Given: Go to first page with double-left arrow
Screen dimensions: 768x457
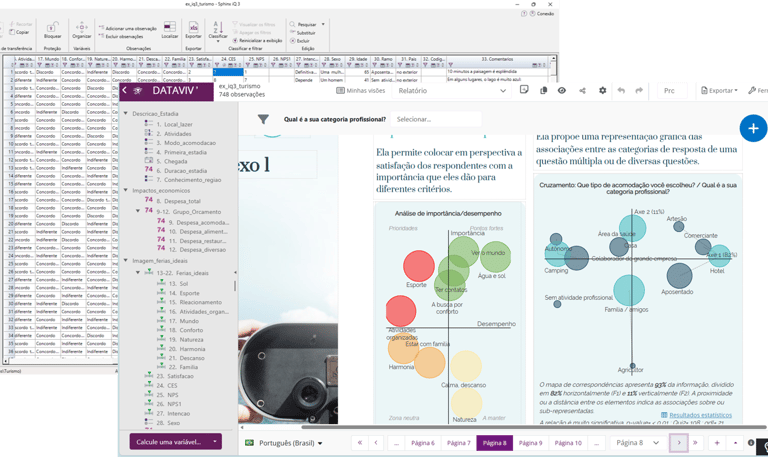Looking at the screenshot, I should click(360, 443).
